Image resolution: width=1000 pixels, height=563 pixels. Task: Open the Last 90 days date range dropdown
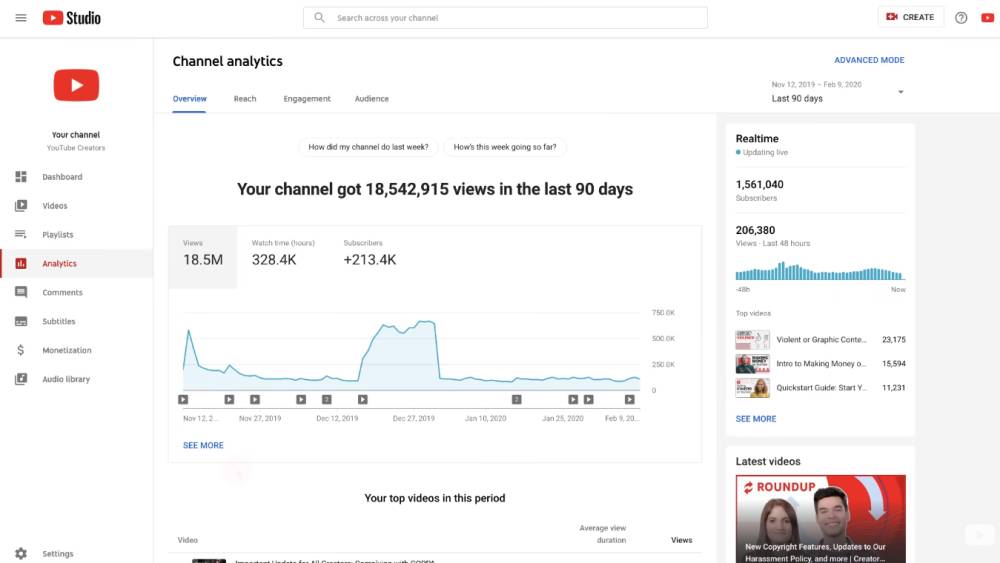[837, 92]
